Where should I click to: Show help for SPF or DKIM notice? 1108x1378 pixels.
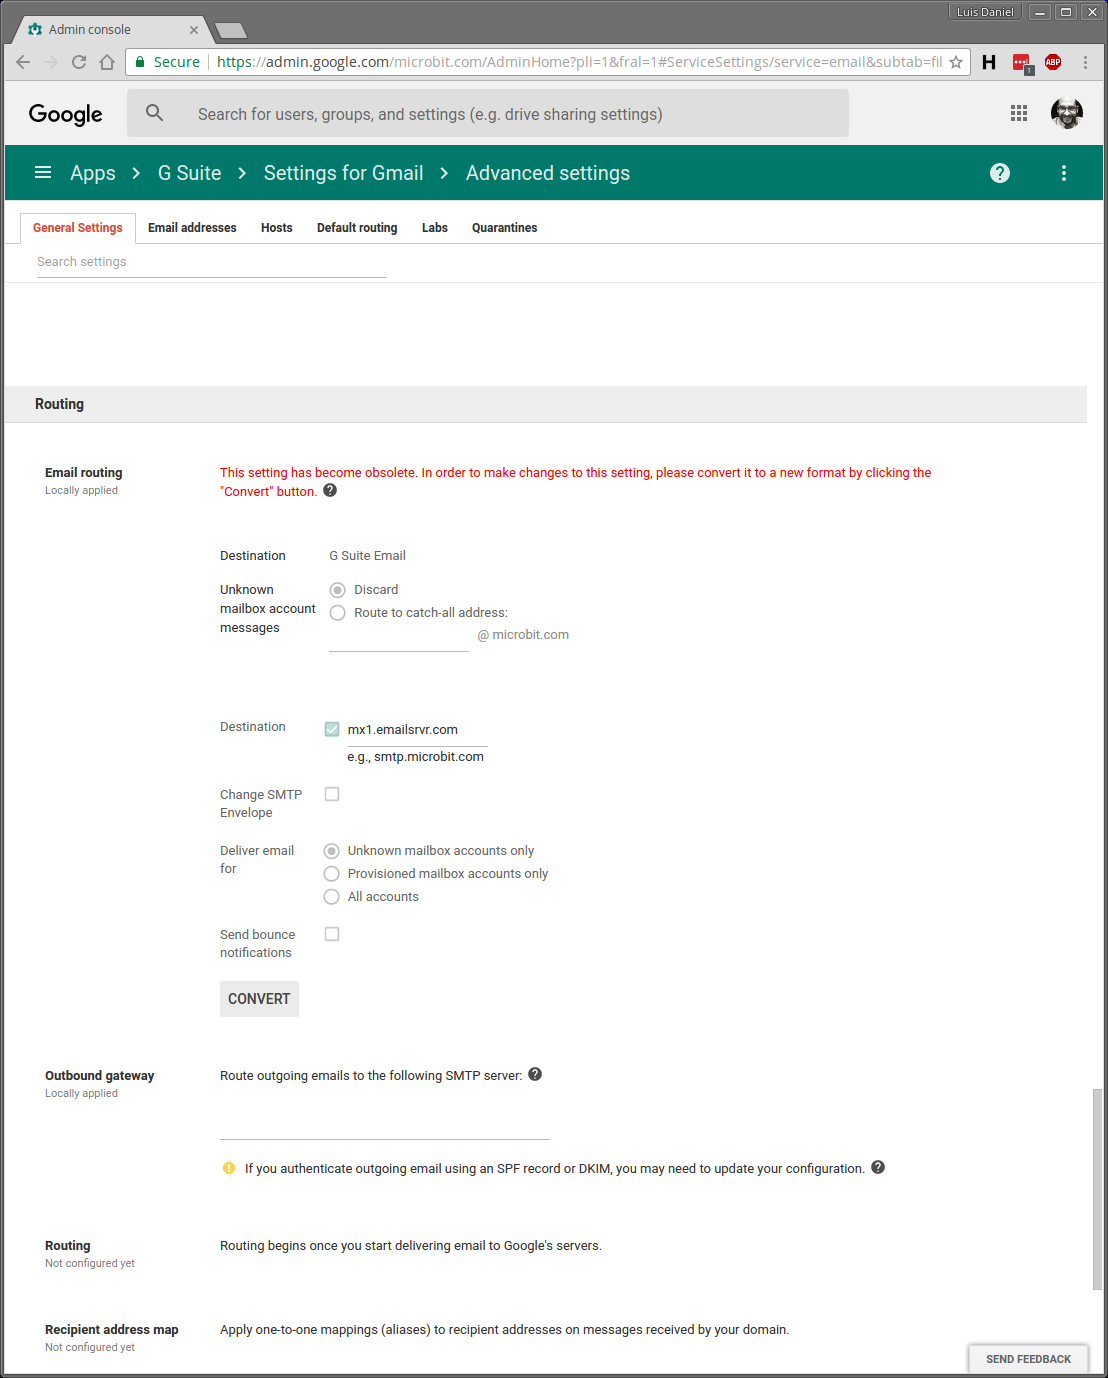tap(878, 1167)
